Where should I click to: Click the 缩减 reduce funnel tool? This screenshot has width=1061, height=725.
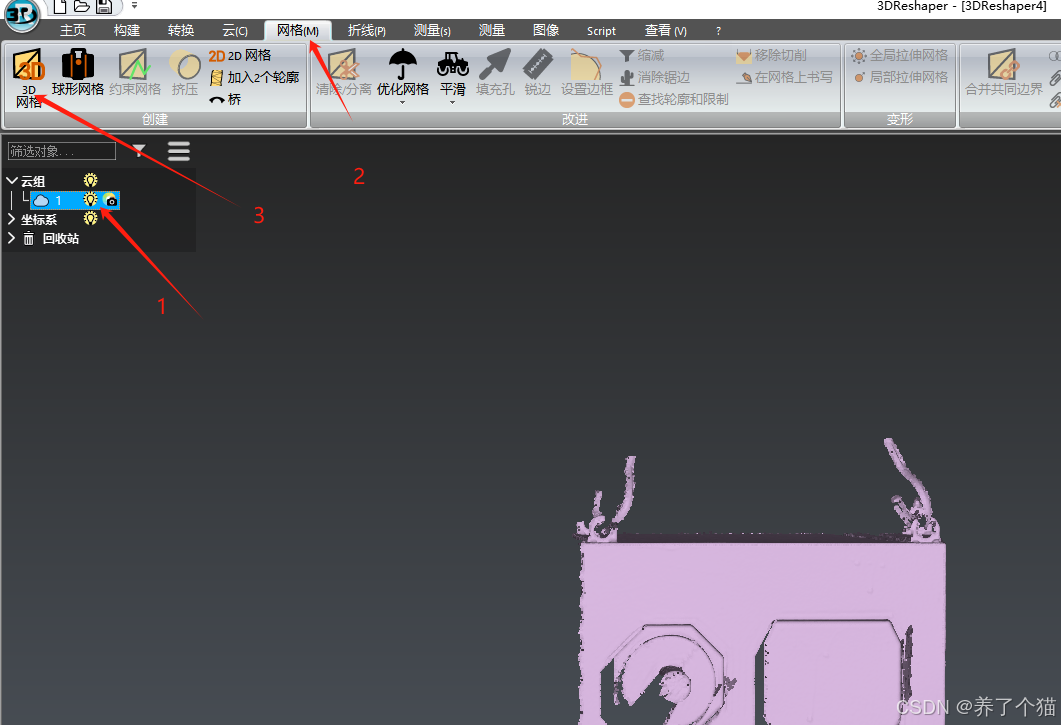tap(641, 56)
